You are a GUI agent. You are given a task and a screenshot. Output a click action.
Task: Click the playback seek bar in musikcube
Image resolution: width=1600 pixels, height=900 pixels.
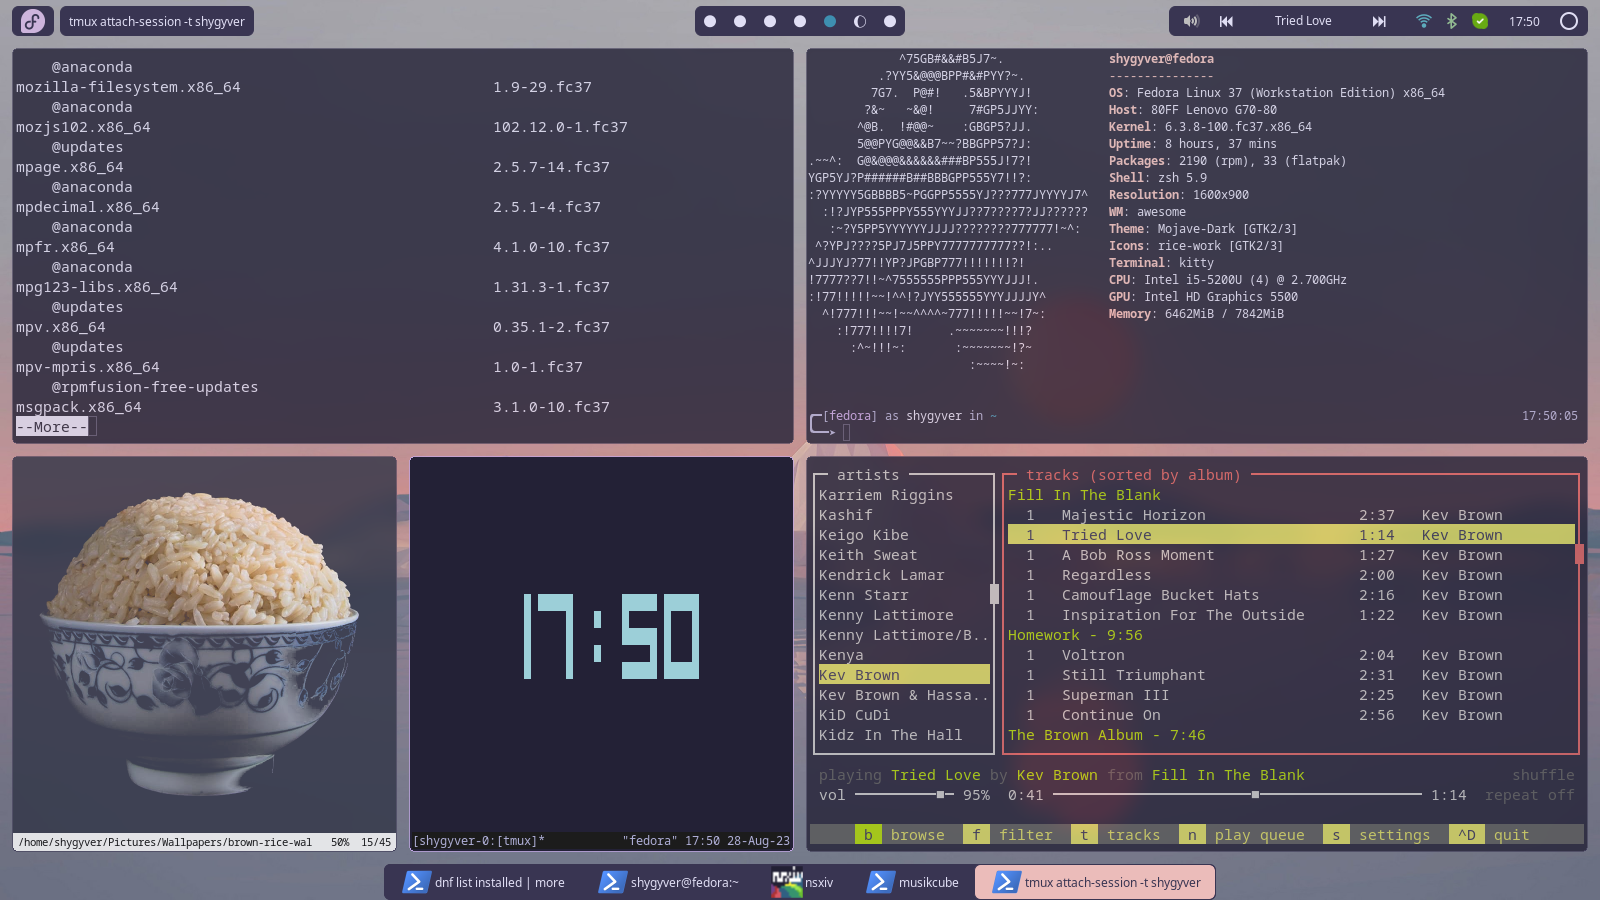coord(1237,795)
